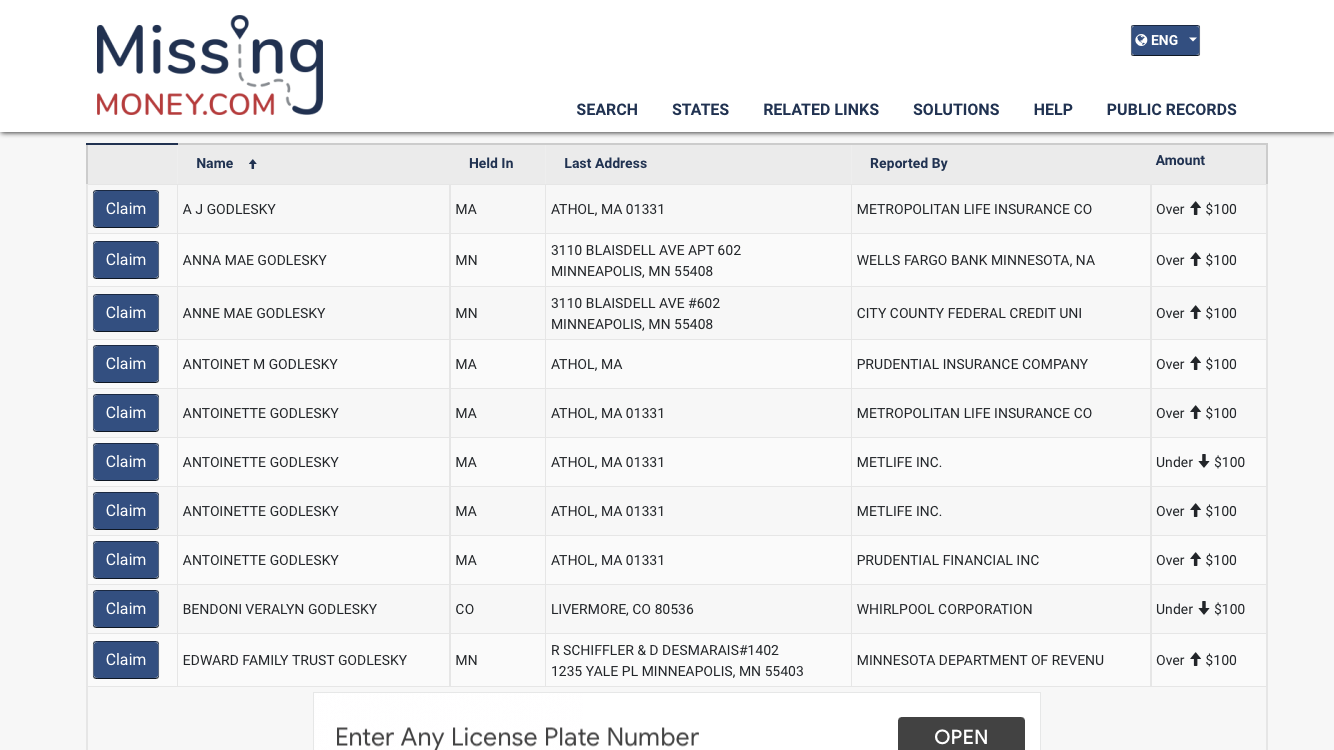Click address LIVERMORE, CO 80536
This screenshot has height=750, width=1334.
(x=622, y=609)
